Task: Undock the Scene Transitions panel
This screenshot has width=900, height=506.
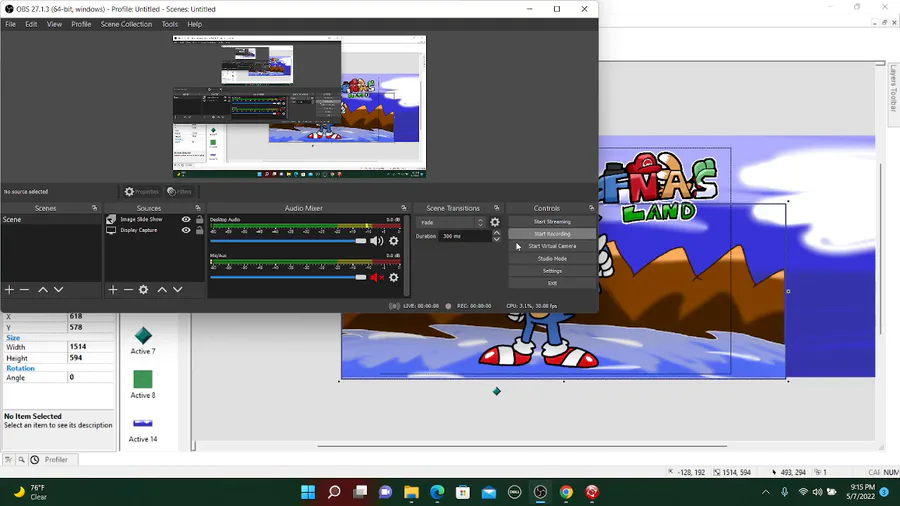Action: point(497,208)
